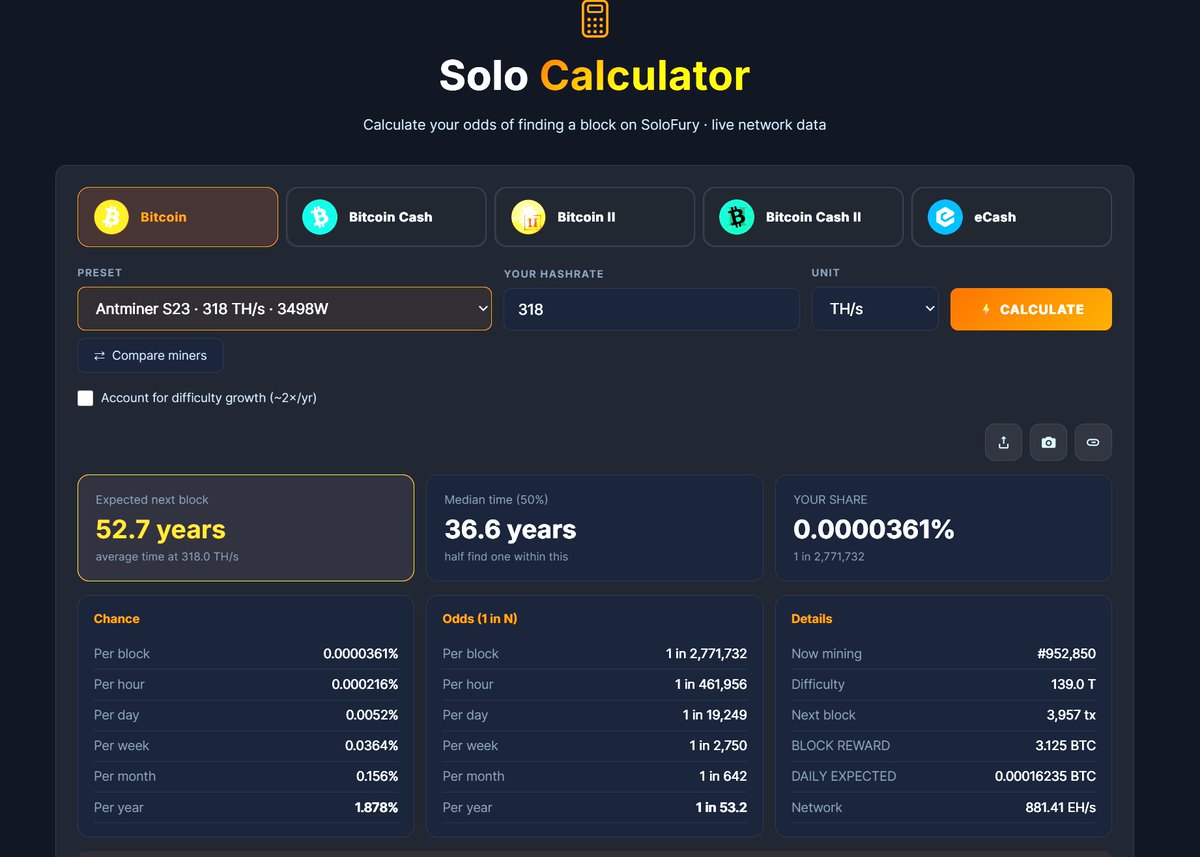
Task: Click the odds value 1 in 642
Action: 723,776
